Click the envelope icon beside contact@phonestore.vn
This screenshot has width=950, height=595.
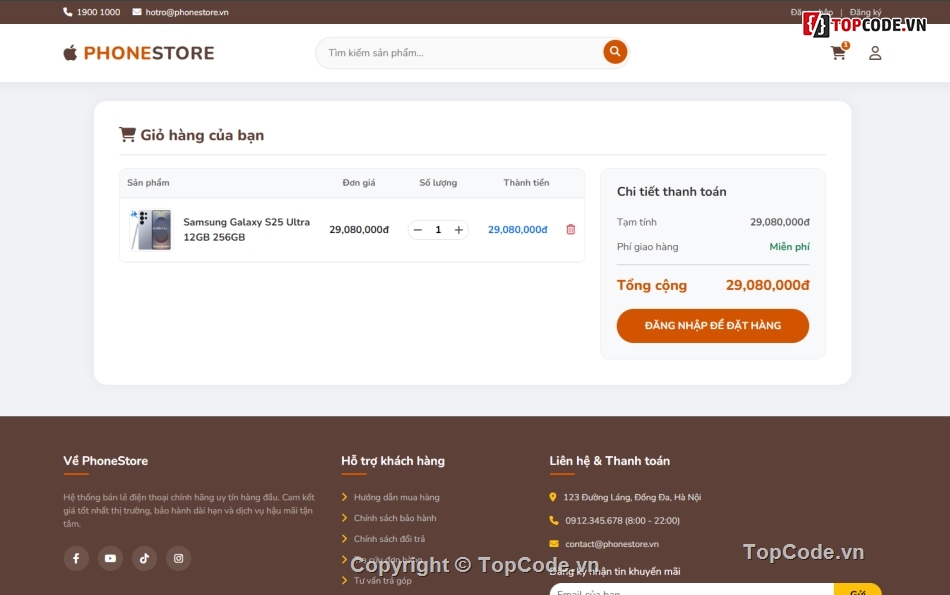(553, 544)
